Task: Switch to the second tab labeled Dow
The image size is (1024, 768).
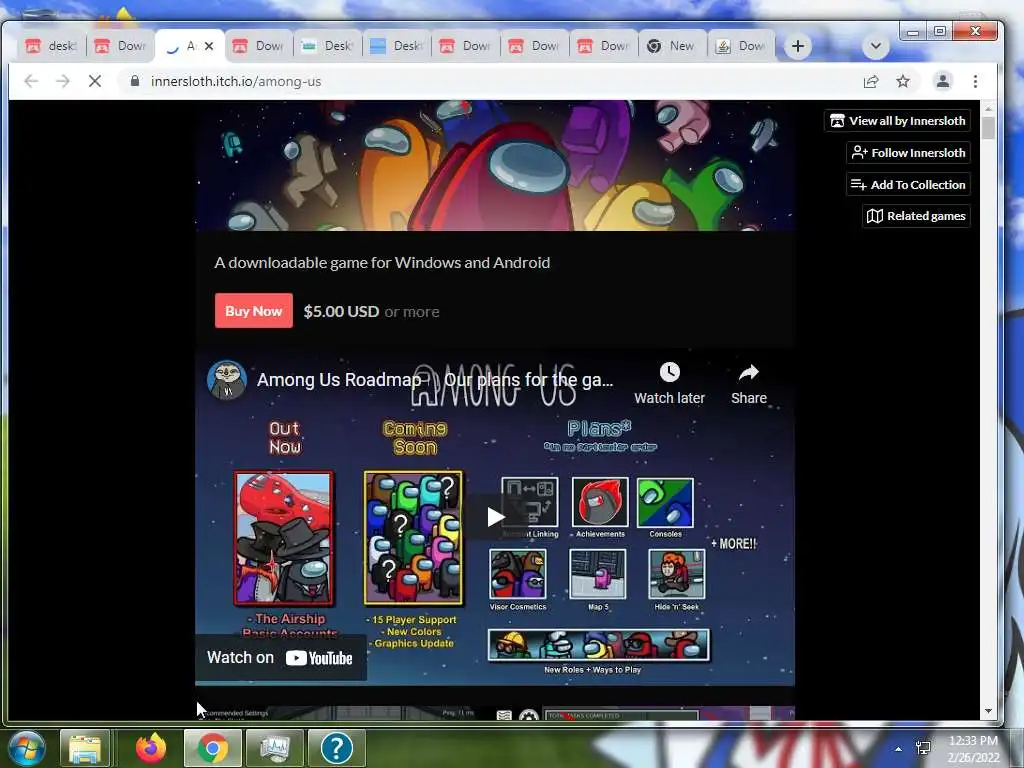Action: click(x=260, y=46)
